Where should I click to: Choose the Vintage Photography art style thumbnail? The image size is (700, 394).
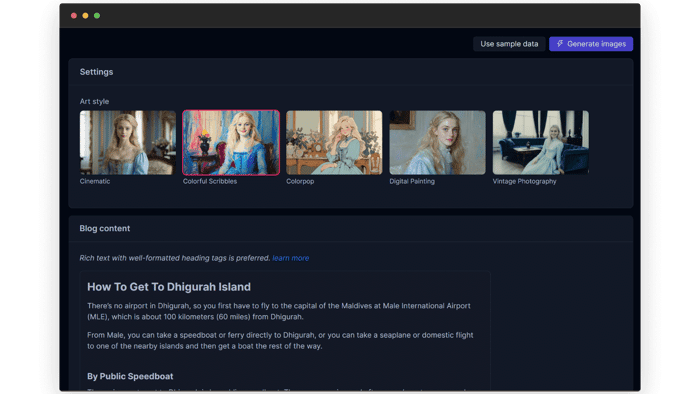tap(541, 142)
